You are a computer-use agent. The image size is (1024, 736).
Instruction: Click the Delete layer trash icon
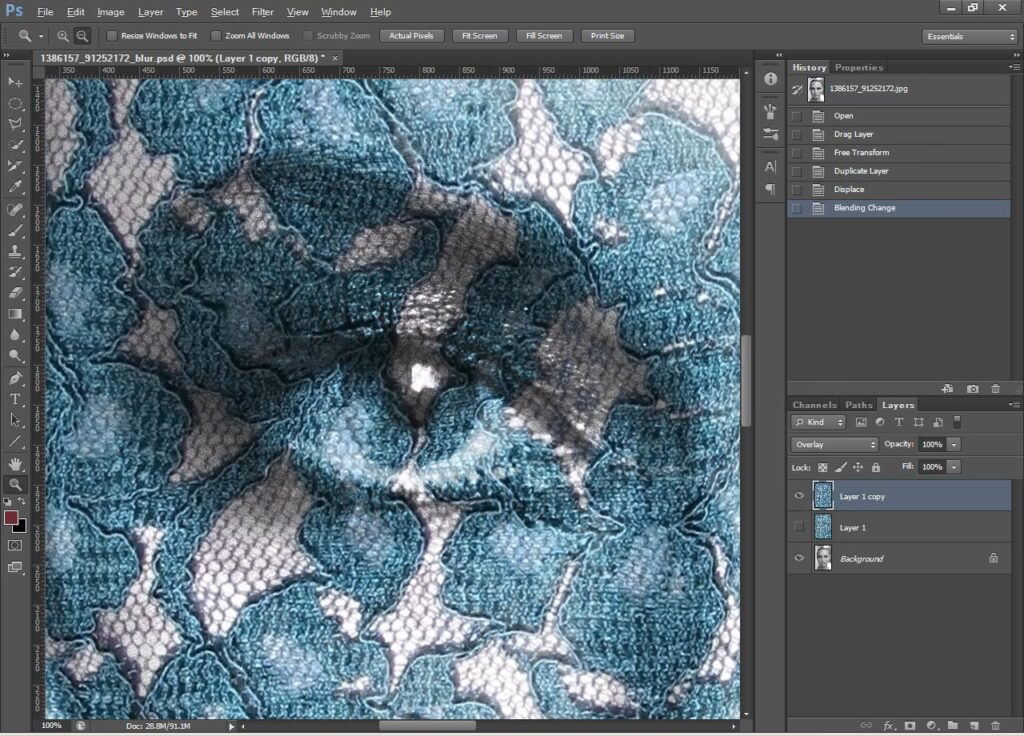[995, 725]
